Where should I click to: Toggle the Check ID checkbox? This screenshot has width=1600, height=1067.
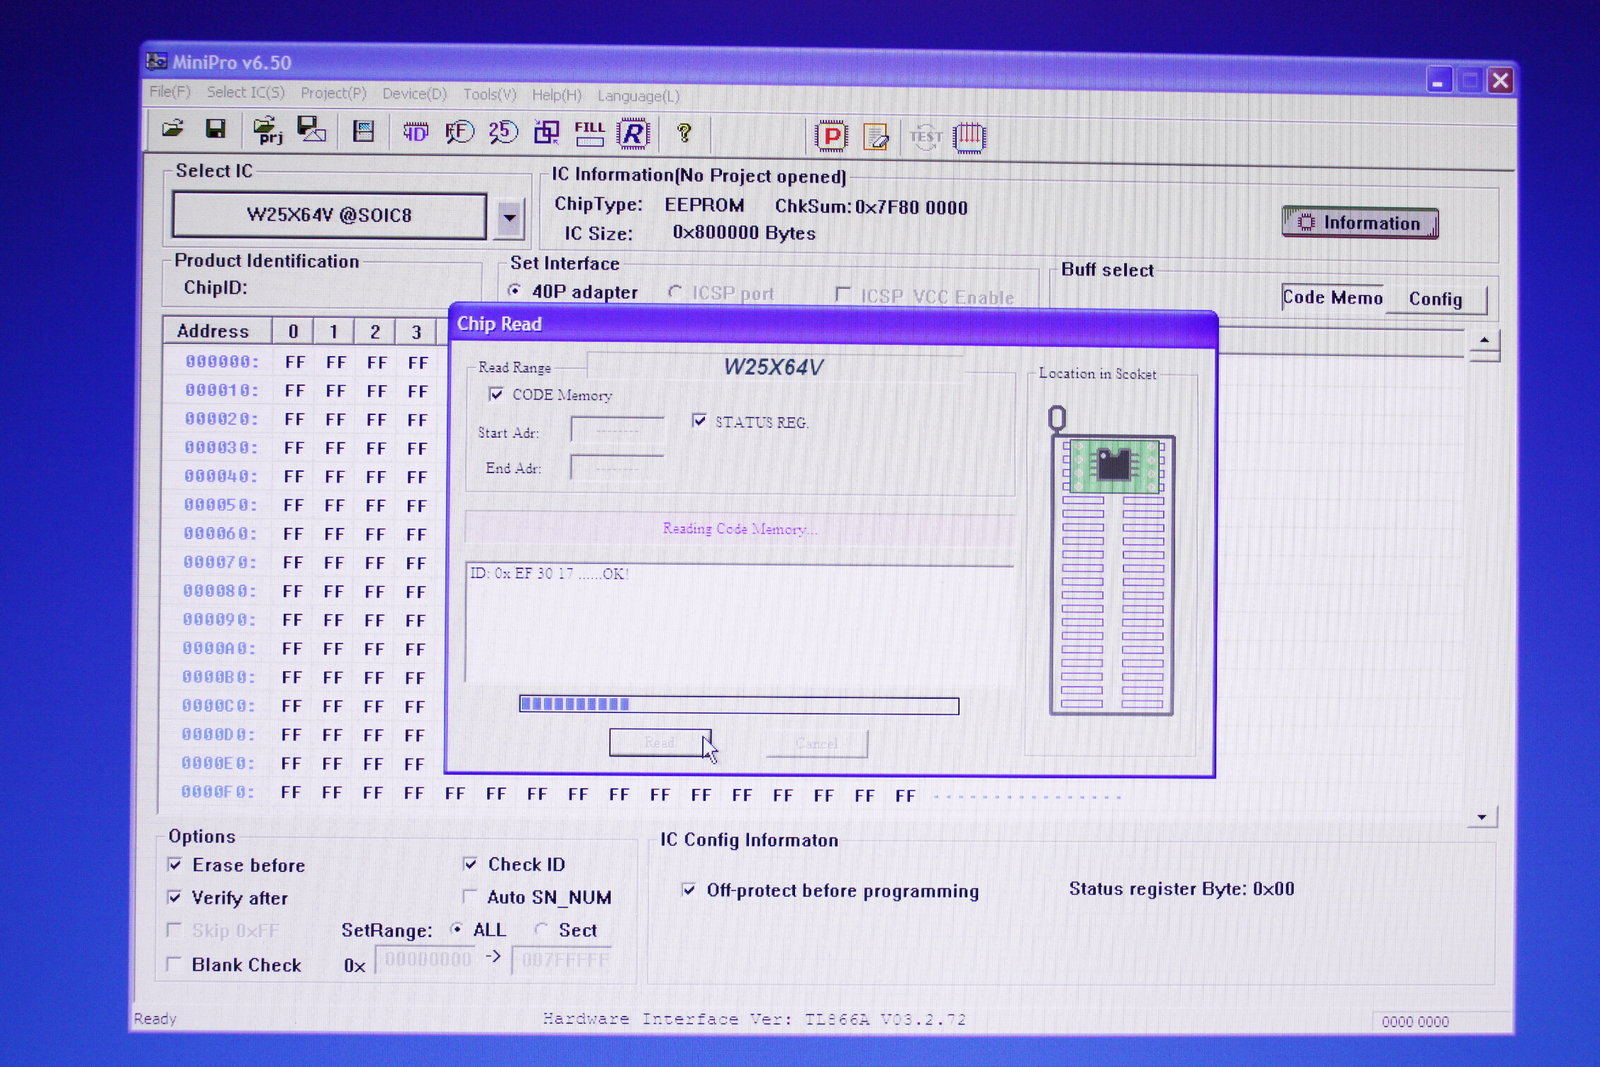point(470,863)
